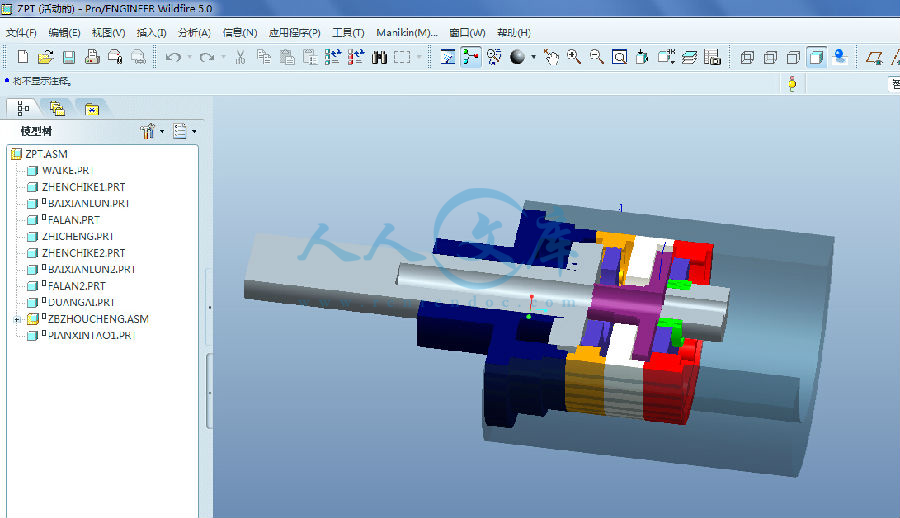Open the 插入(I) menu
Viewport: 900px width, 518px height.
click(x=152, y=33)
